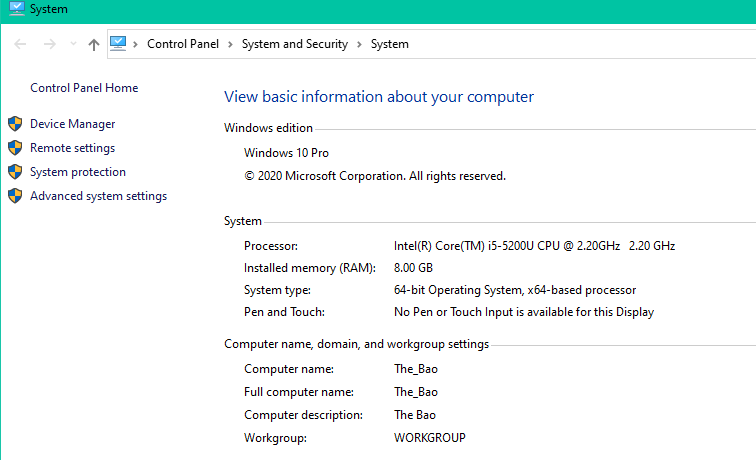Open the recent locations dropdown arrow

click(73, 44)
